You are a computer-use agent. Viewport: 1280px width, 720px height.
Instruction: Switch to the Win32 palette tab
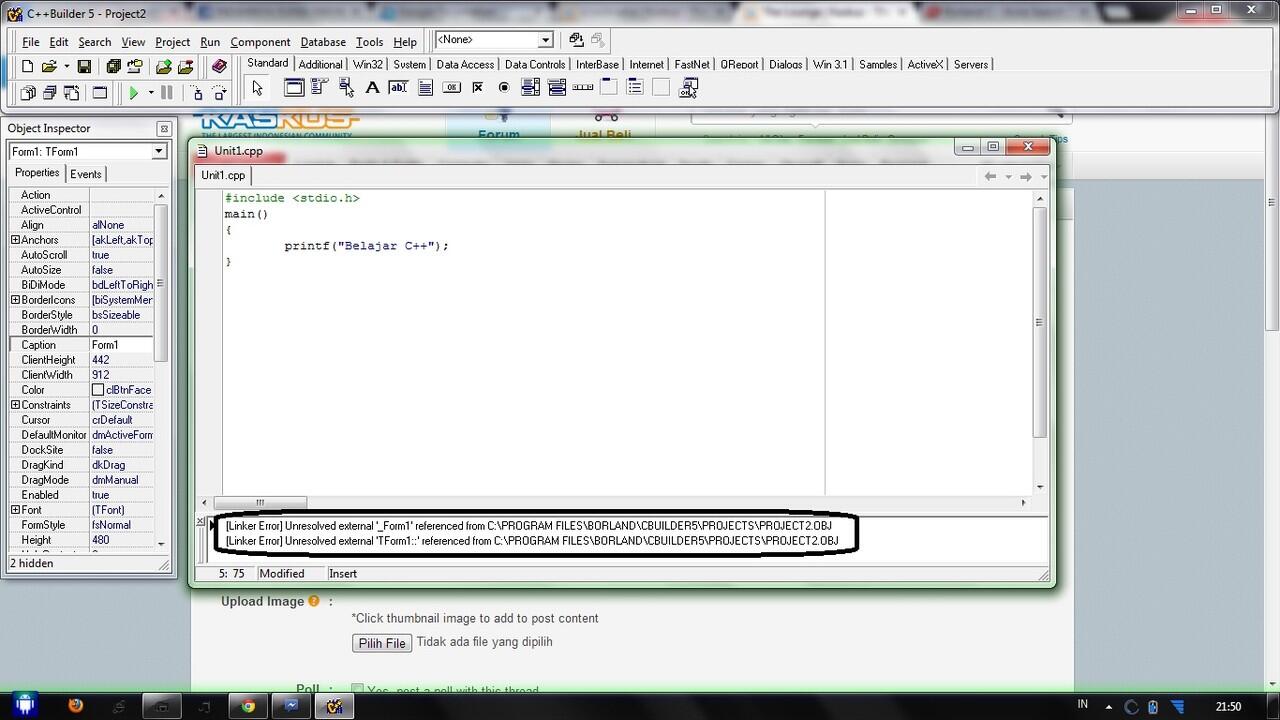click(x=368, y=64)
